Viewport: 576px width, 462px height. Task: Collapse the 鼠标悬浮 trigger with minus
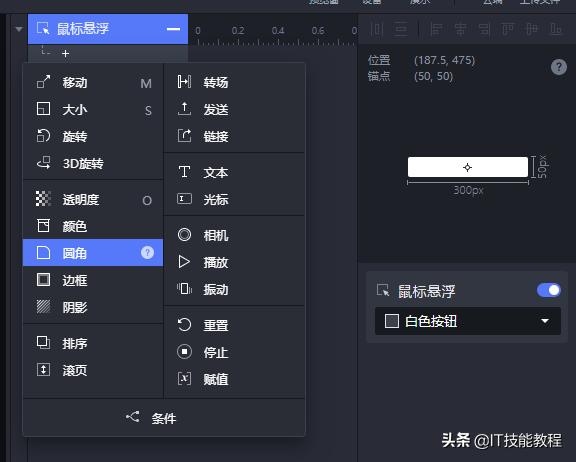coord(173,29)
